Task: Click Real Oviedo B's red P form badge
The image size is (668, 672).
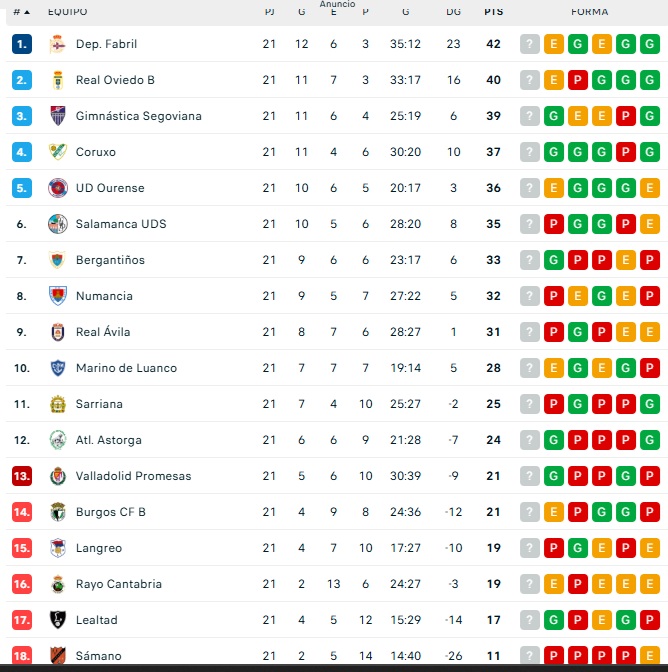Action: (x=578, y=80)
